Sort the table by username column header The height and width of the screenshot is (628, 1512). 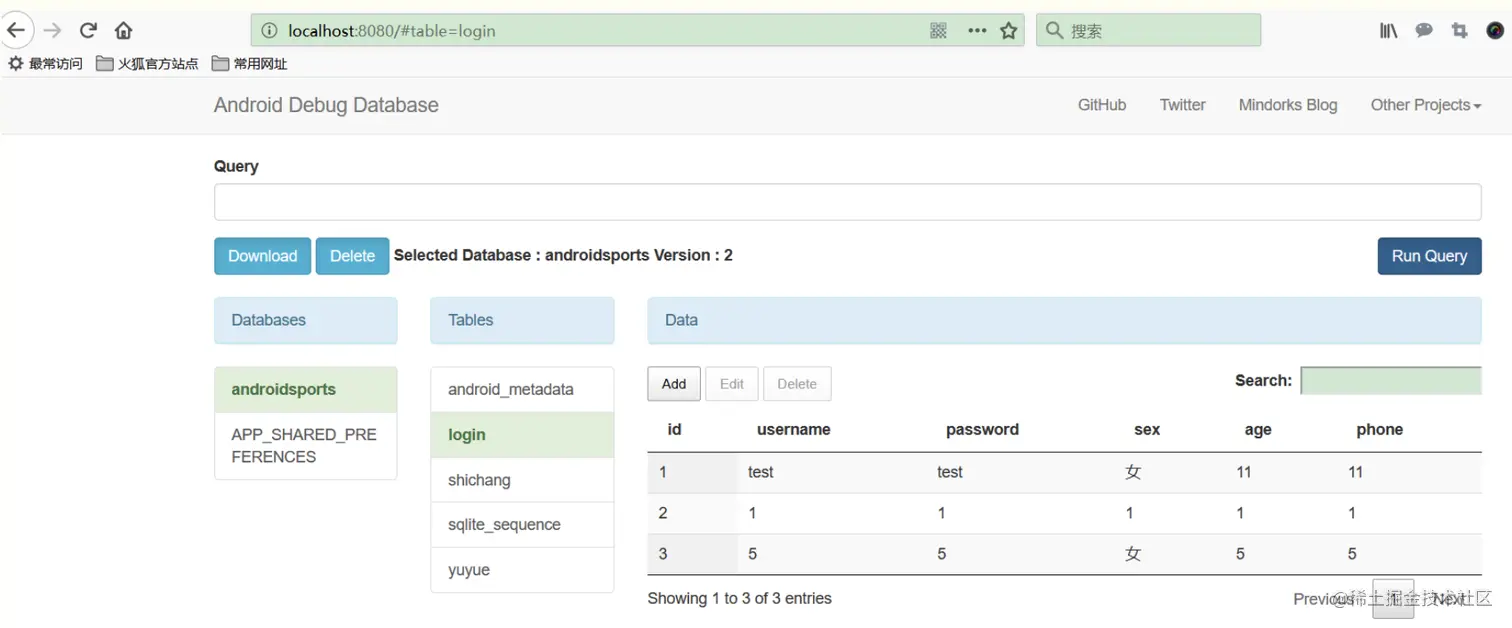point(793,430)
